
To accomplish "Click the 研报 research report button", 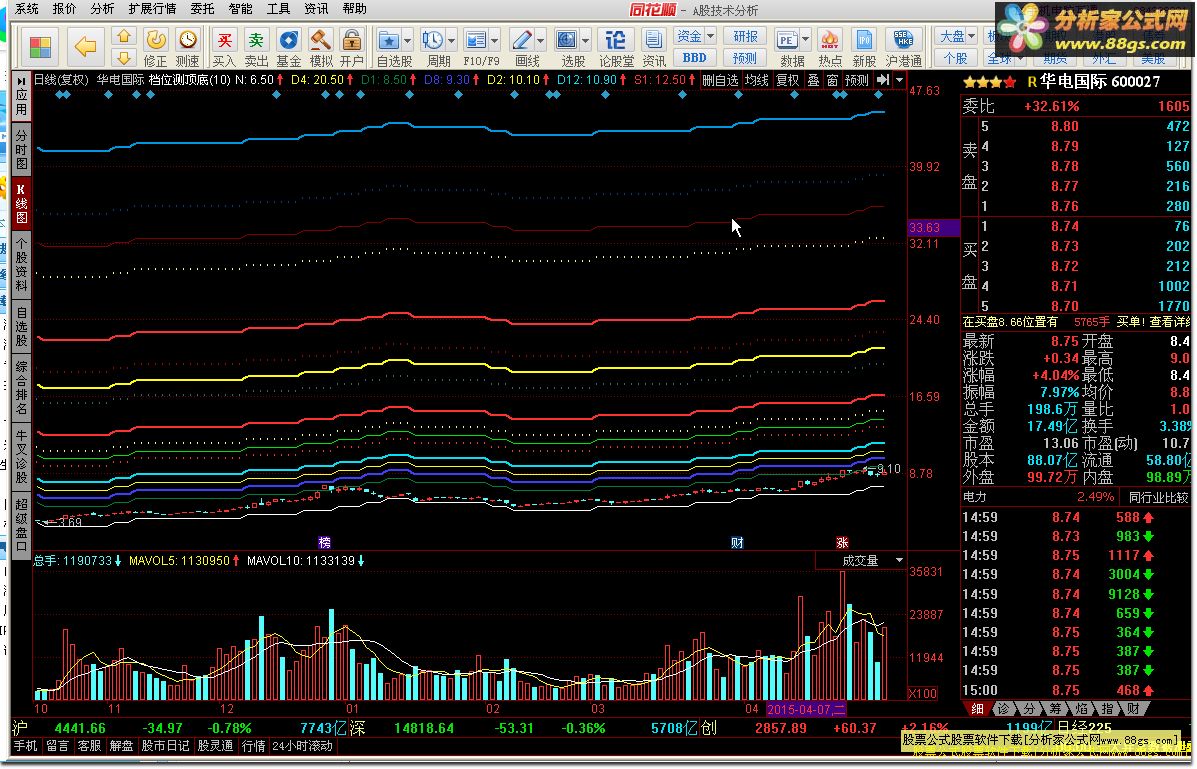I will tap(745, 36).
